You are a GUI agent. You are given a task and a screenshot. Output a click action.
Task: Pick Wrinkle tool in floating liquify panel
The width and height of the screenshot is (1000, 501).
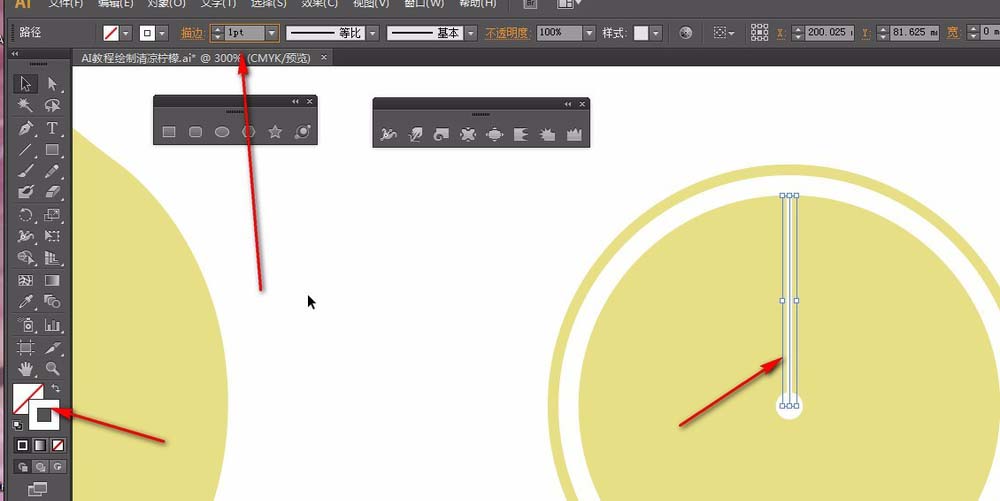pos(575,134)
